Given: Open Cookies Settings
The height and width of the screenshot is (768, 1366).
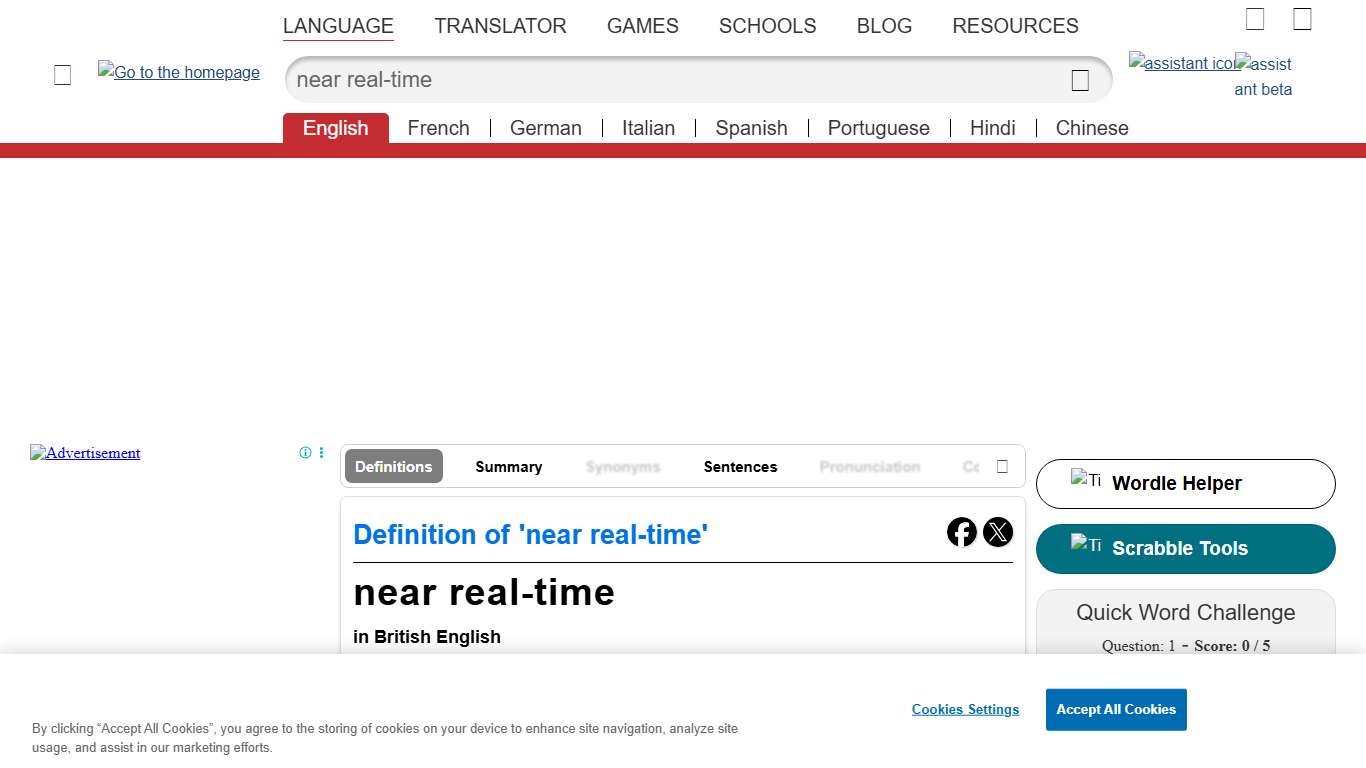Looking at the screenshot, I should tap(965, 709).
